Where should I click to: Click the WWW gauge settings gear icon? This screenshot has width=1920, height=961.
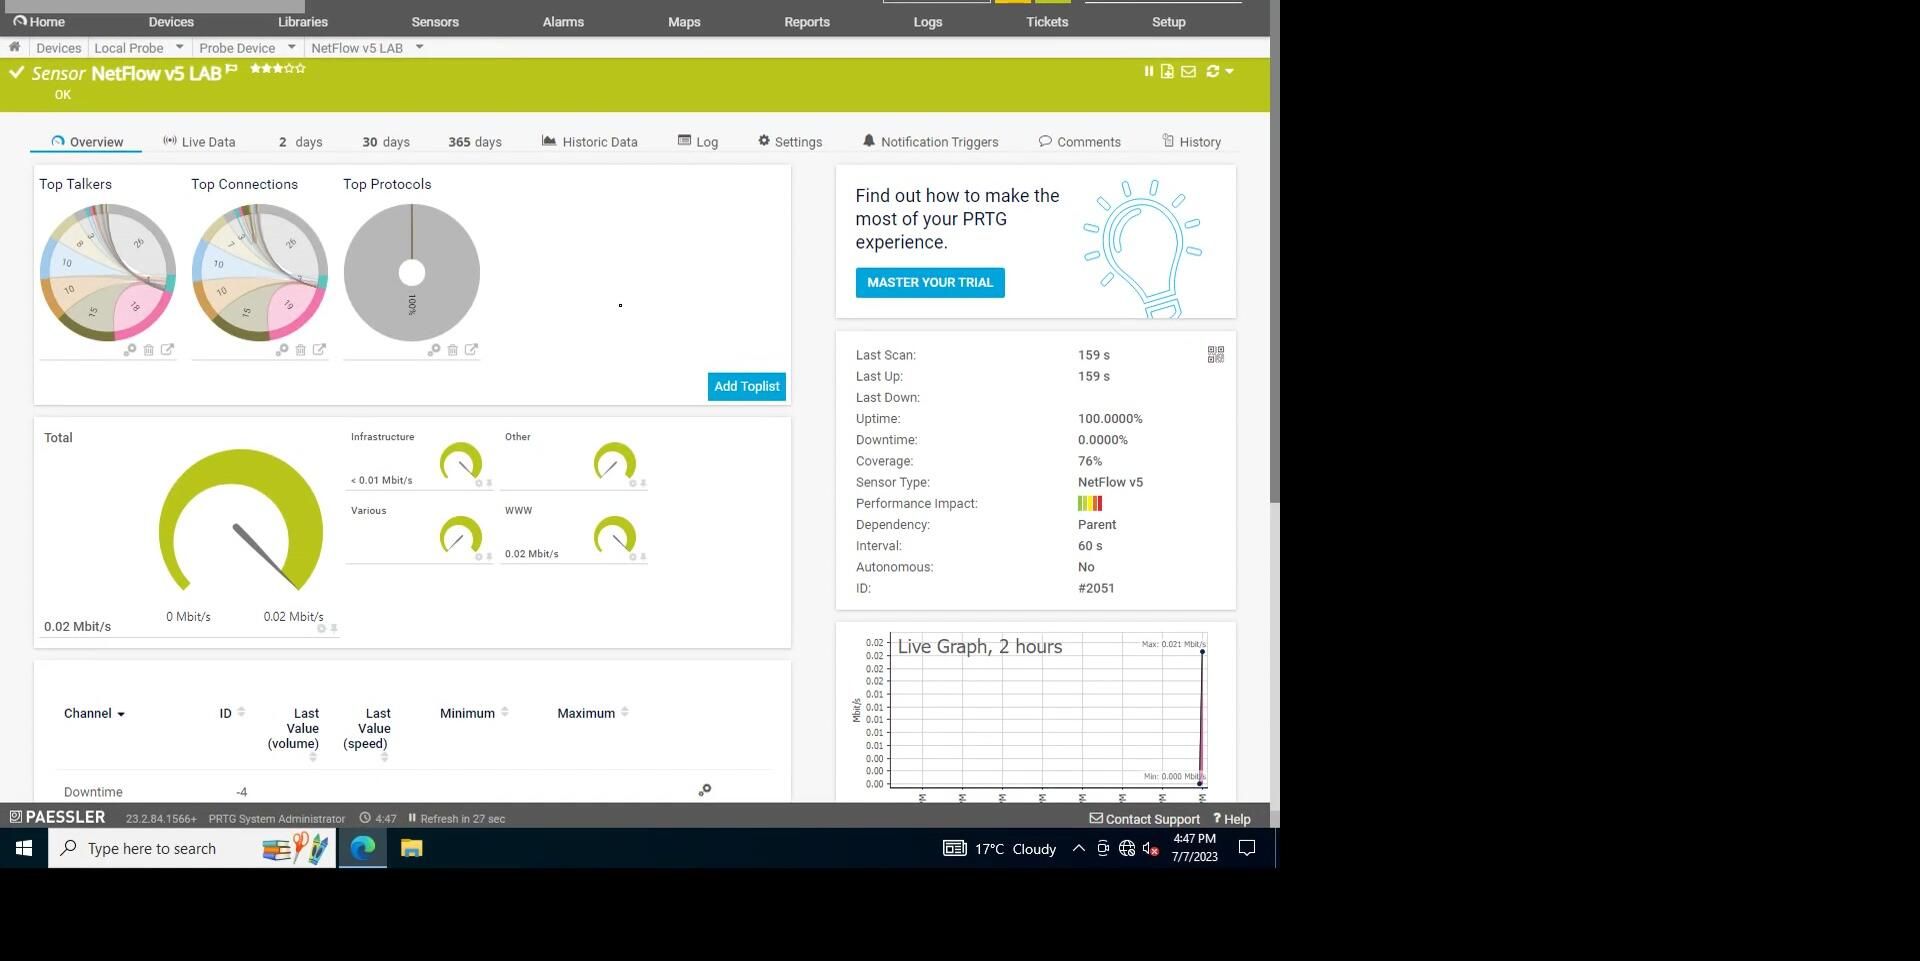(x=632, y=557)
